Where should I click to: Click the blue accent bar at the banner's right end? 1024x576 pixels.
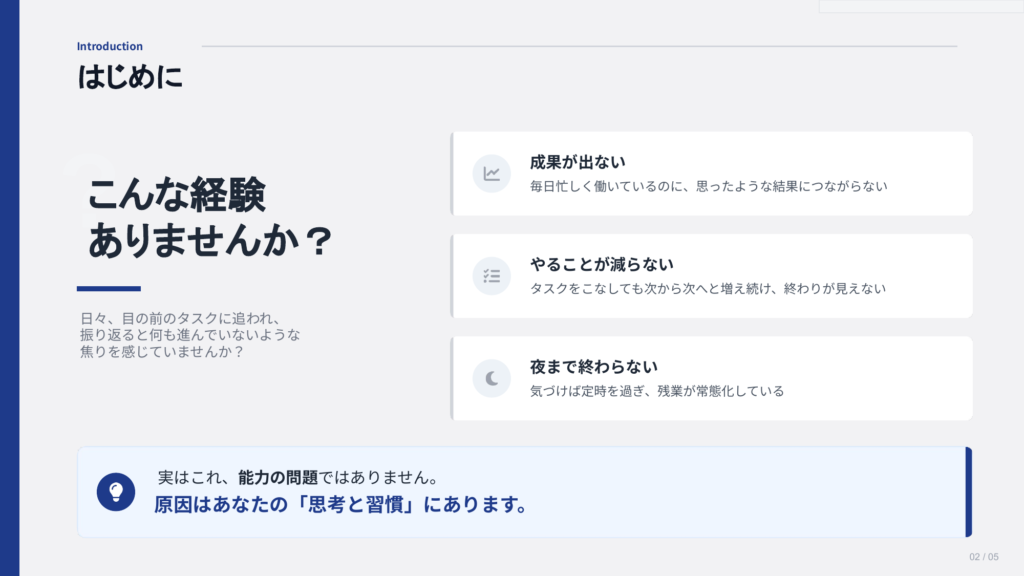tap(968, 491)
